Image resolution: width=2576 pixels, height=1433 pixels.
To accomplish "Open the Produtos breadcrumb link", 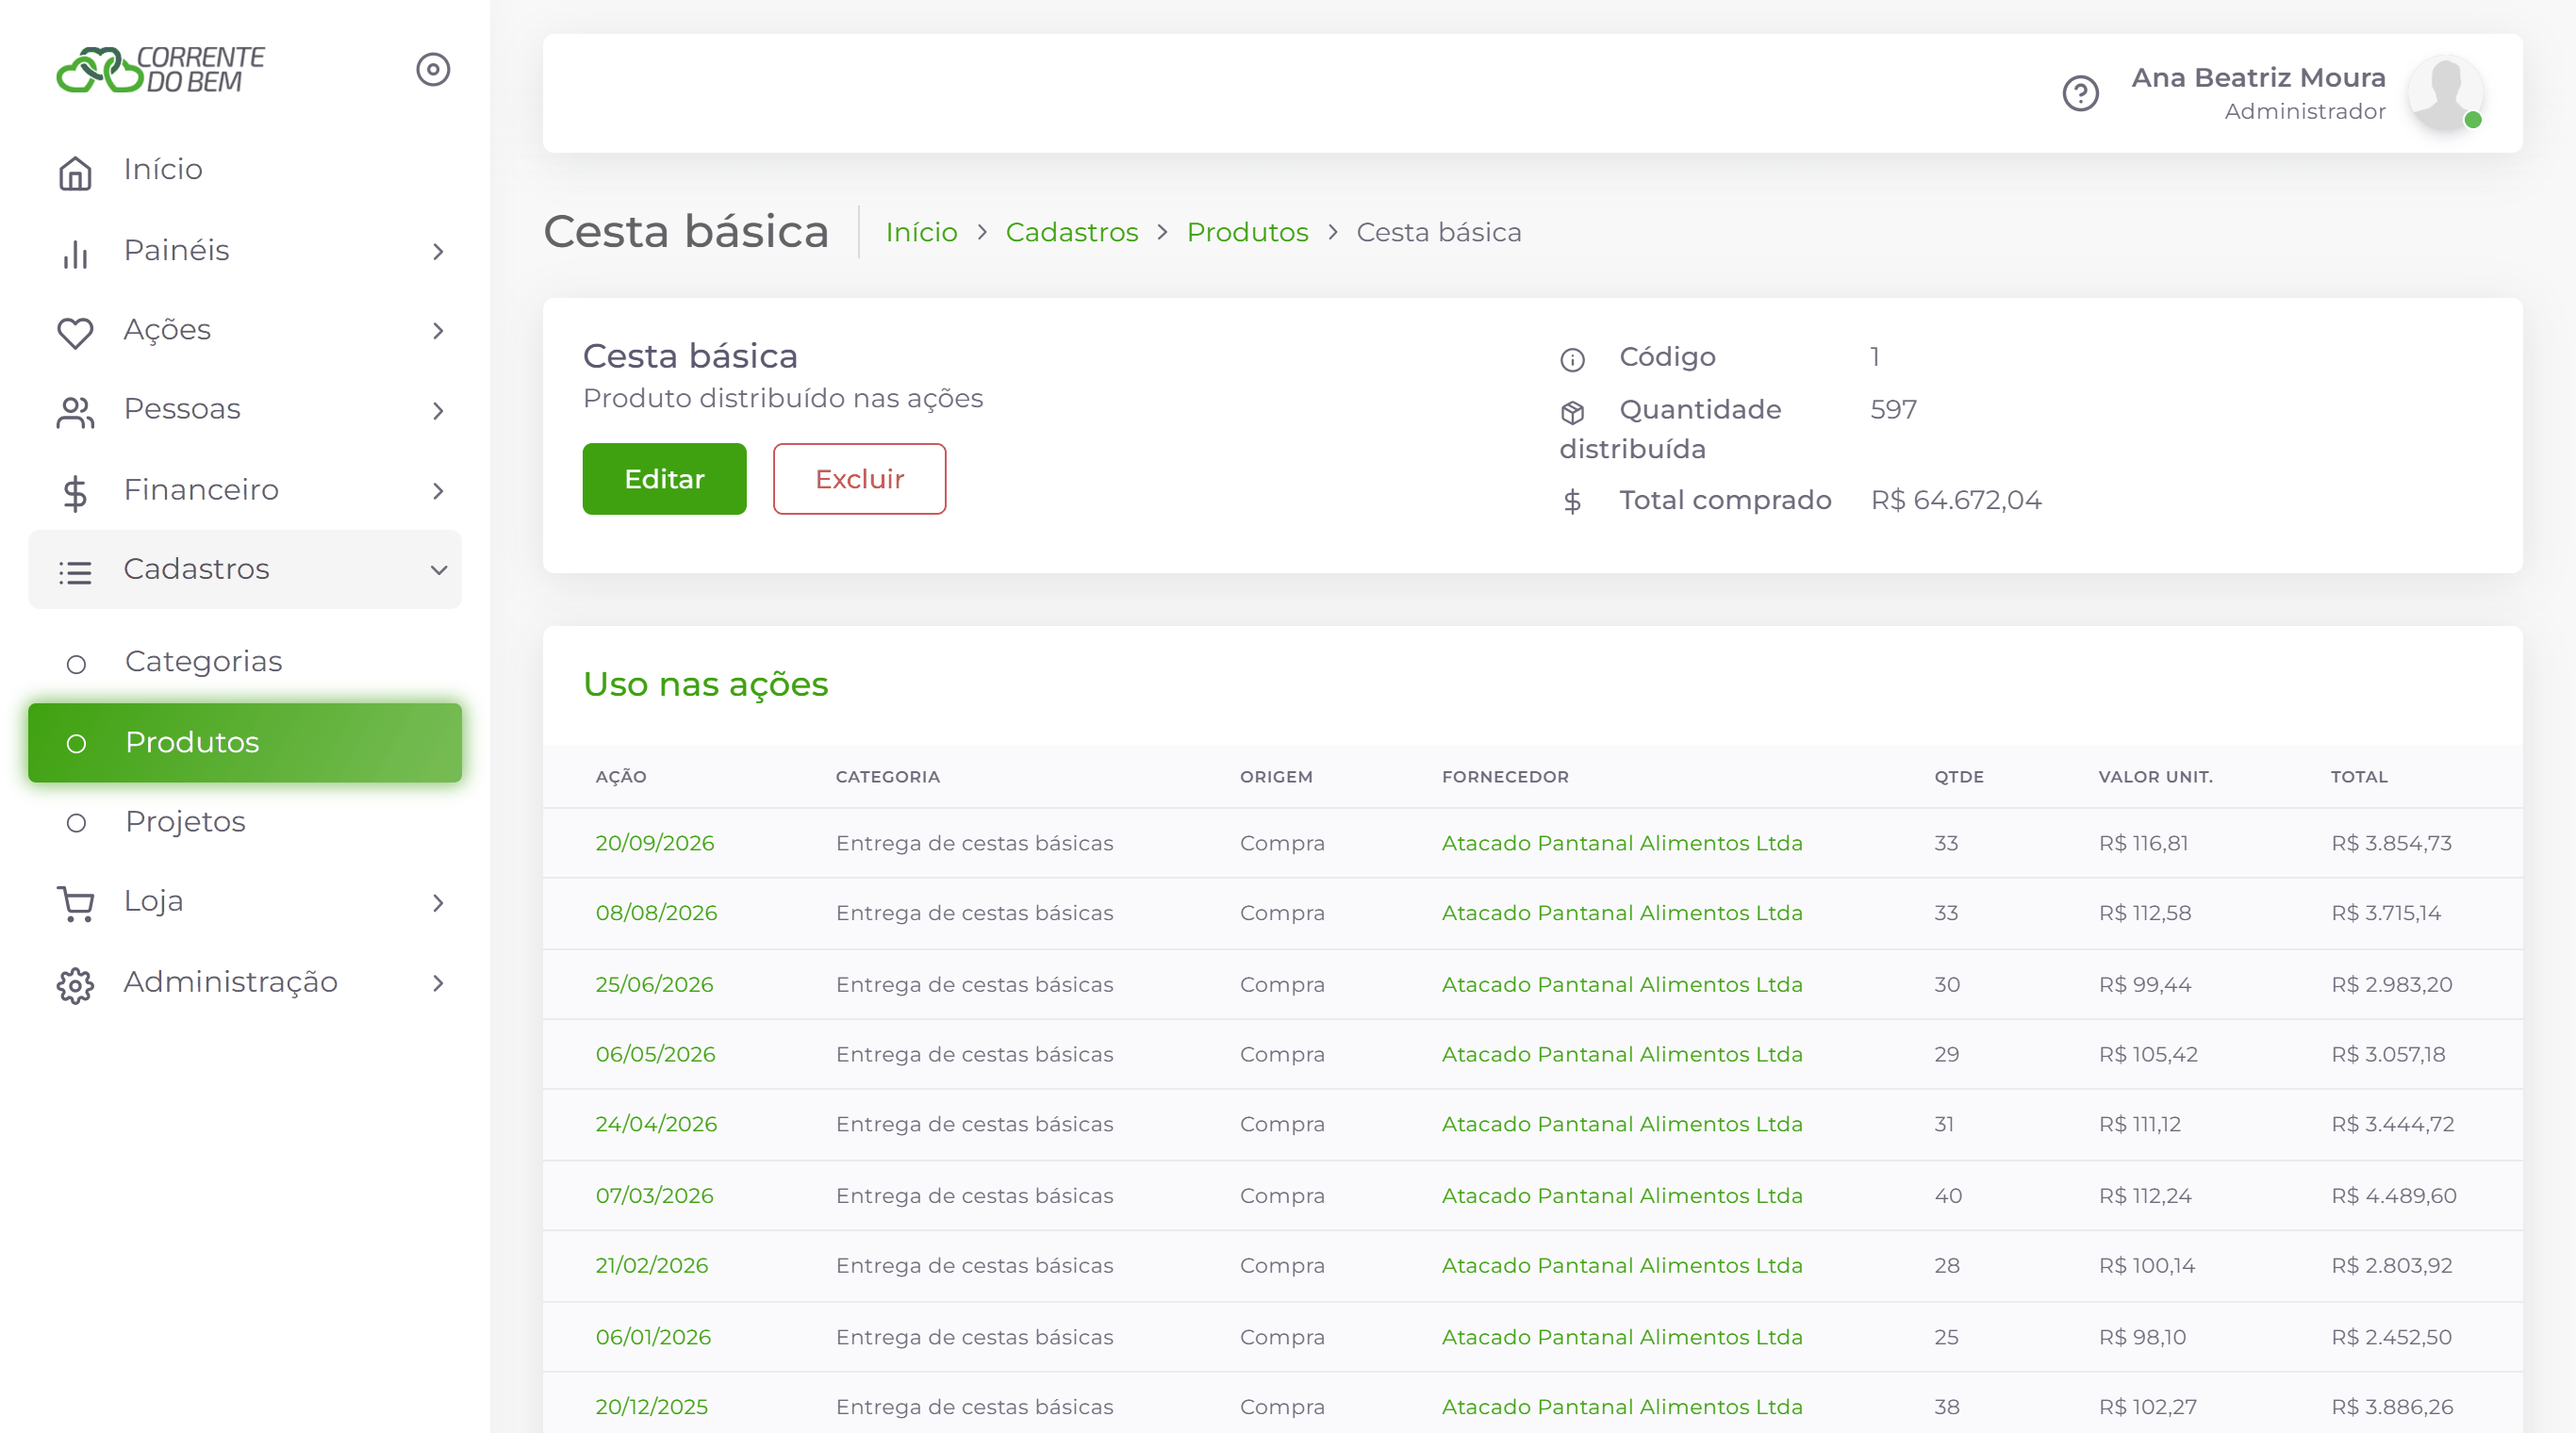I will point(1247,232).
